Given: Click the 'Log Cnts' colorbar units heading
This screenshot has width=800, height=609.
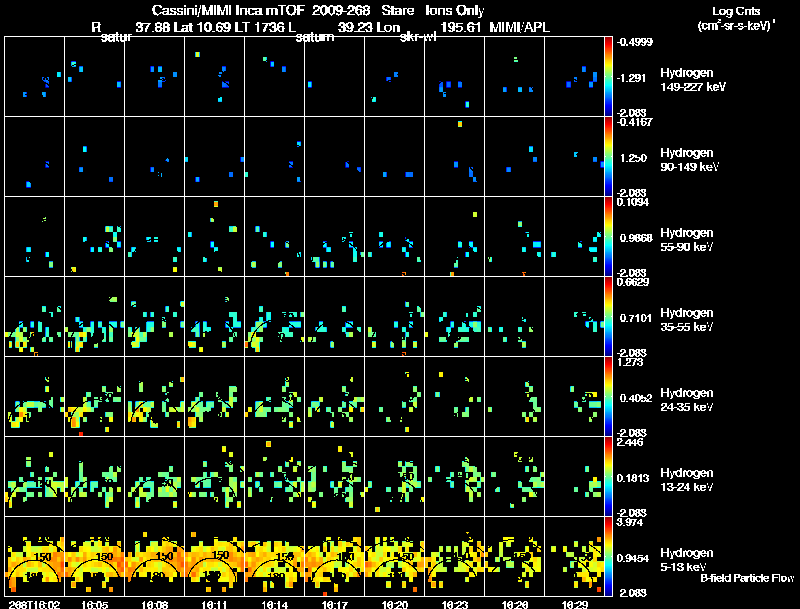Looking at the screenshot, I should click(x=735, y=11).
